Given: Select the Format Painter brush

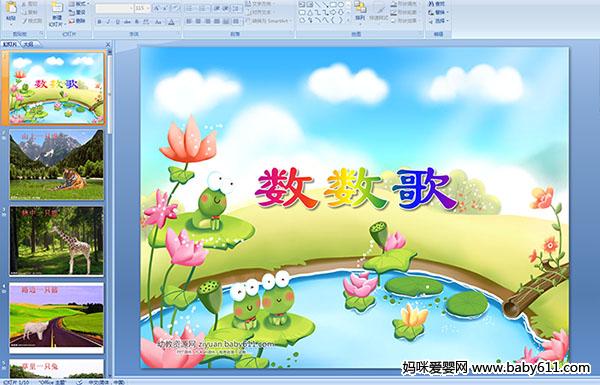Looking at the screenshot, I should tap(24, 21).
